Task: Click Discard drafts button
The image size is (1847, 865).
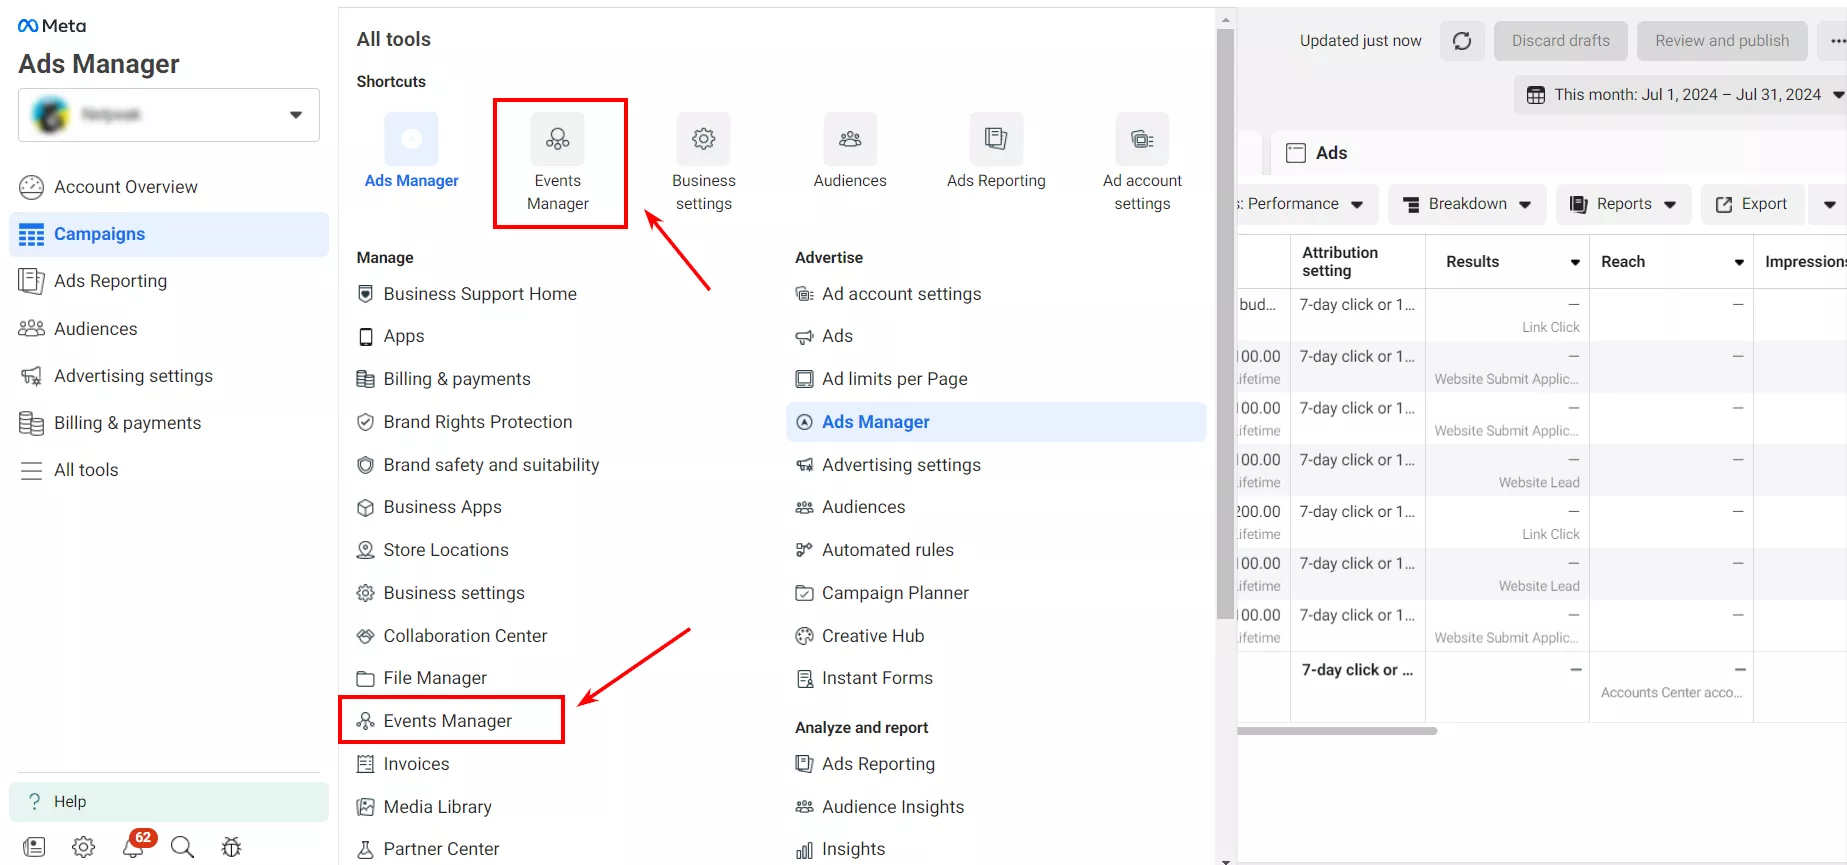Action: click(1561, 41)
